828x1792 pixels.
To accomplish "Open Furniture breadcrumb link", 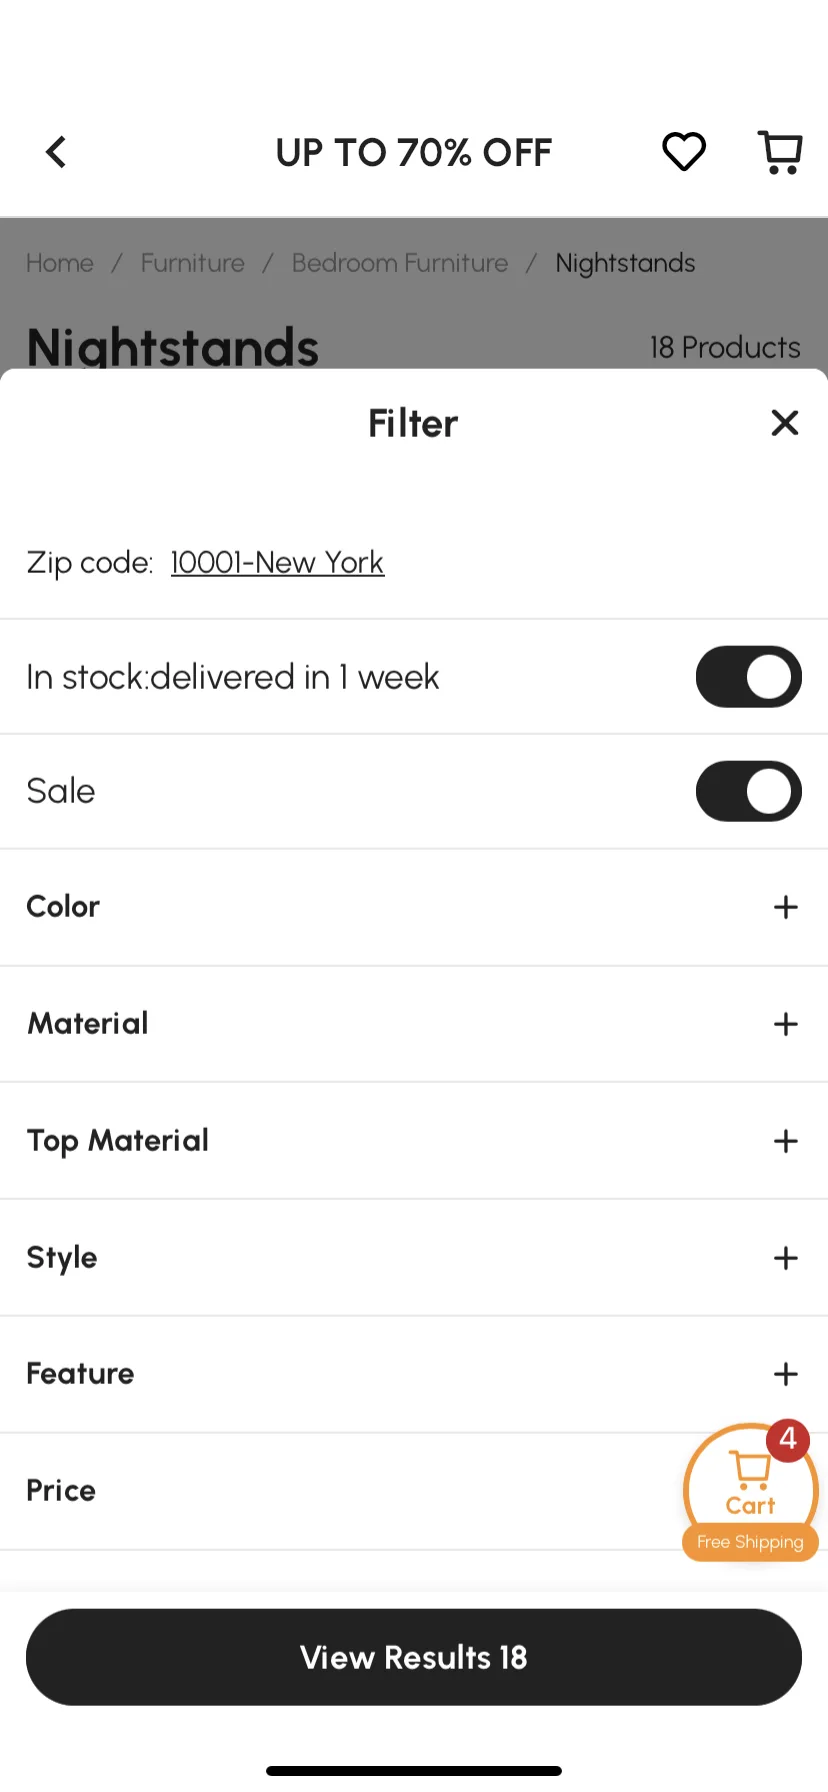I will click(x=193, y=263).
